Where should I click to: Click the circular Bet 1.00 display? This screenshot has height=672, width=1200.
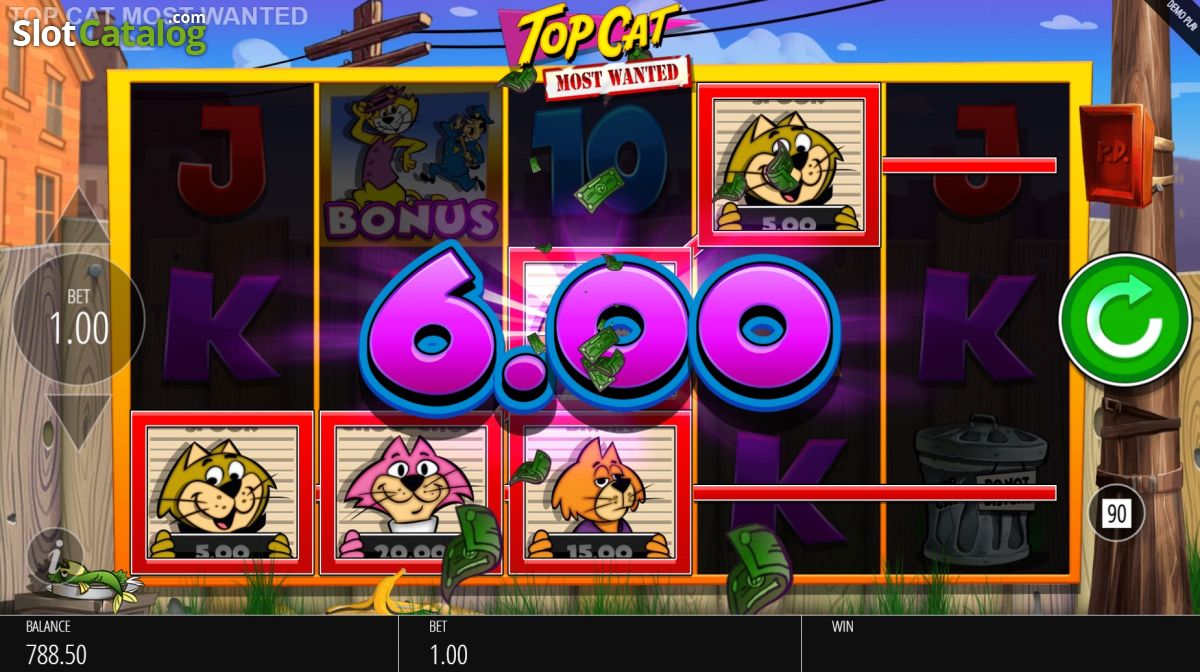[79, 320]
